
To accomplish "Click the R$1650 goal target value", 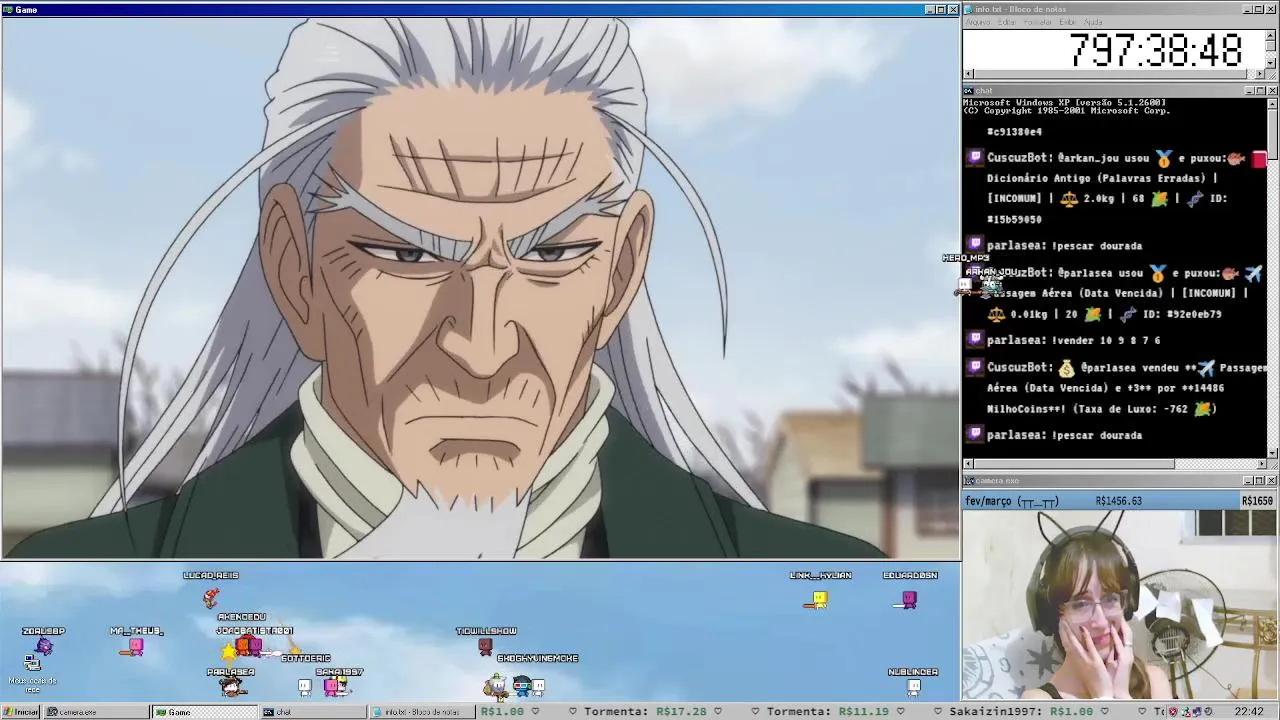I will (x=1257, y=501).
